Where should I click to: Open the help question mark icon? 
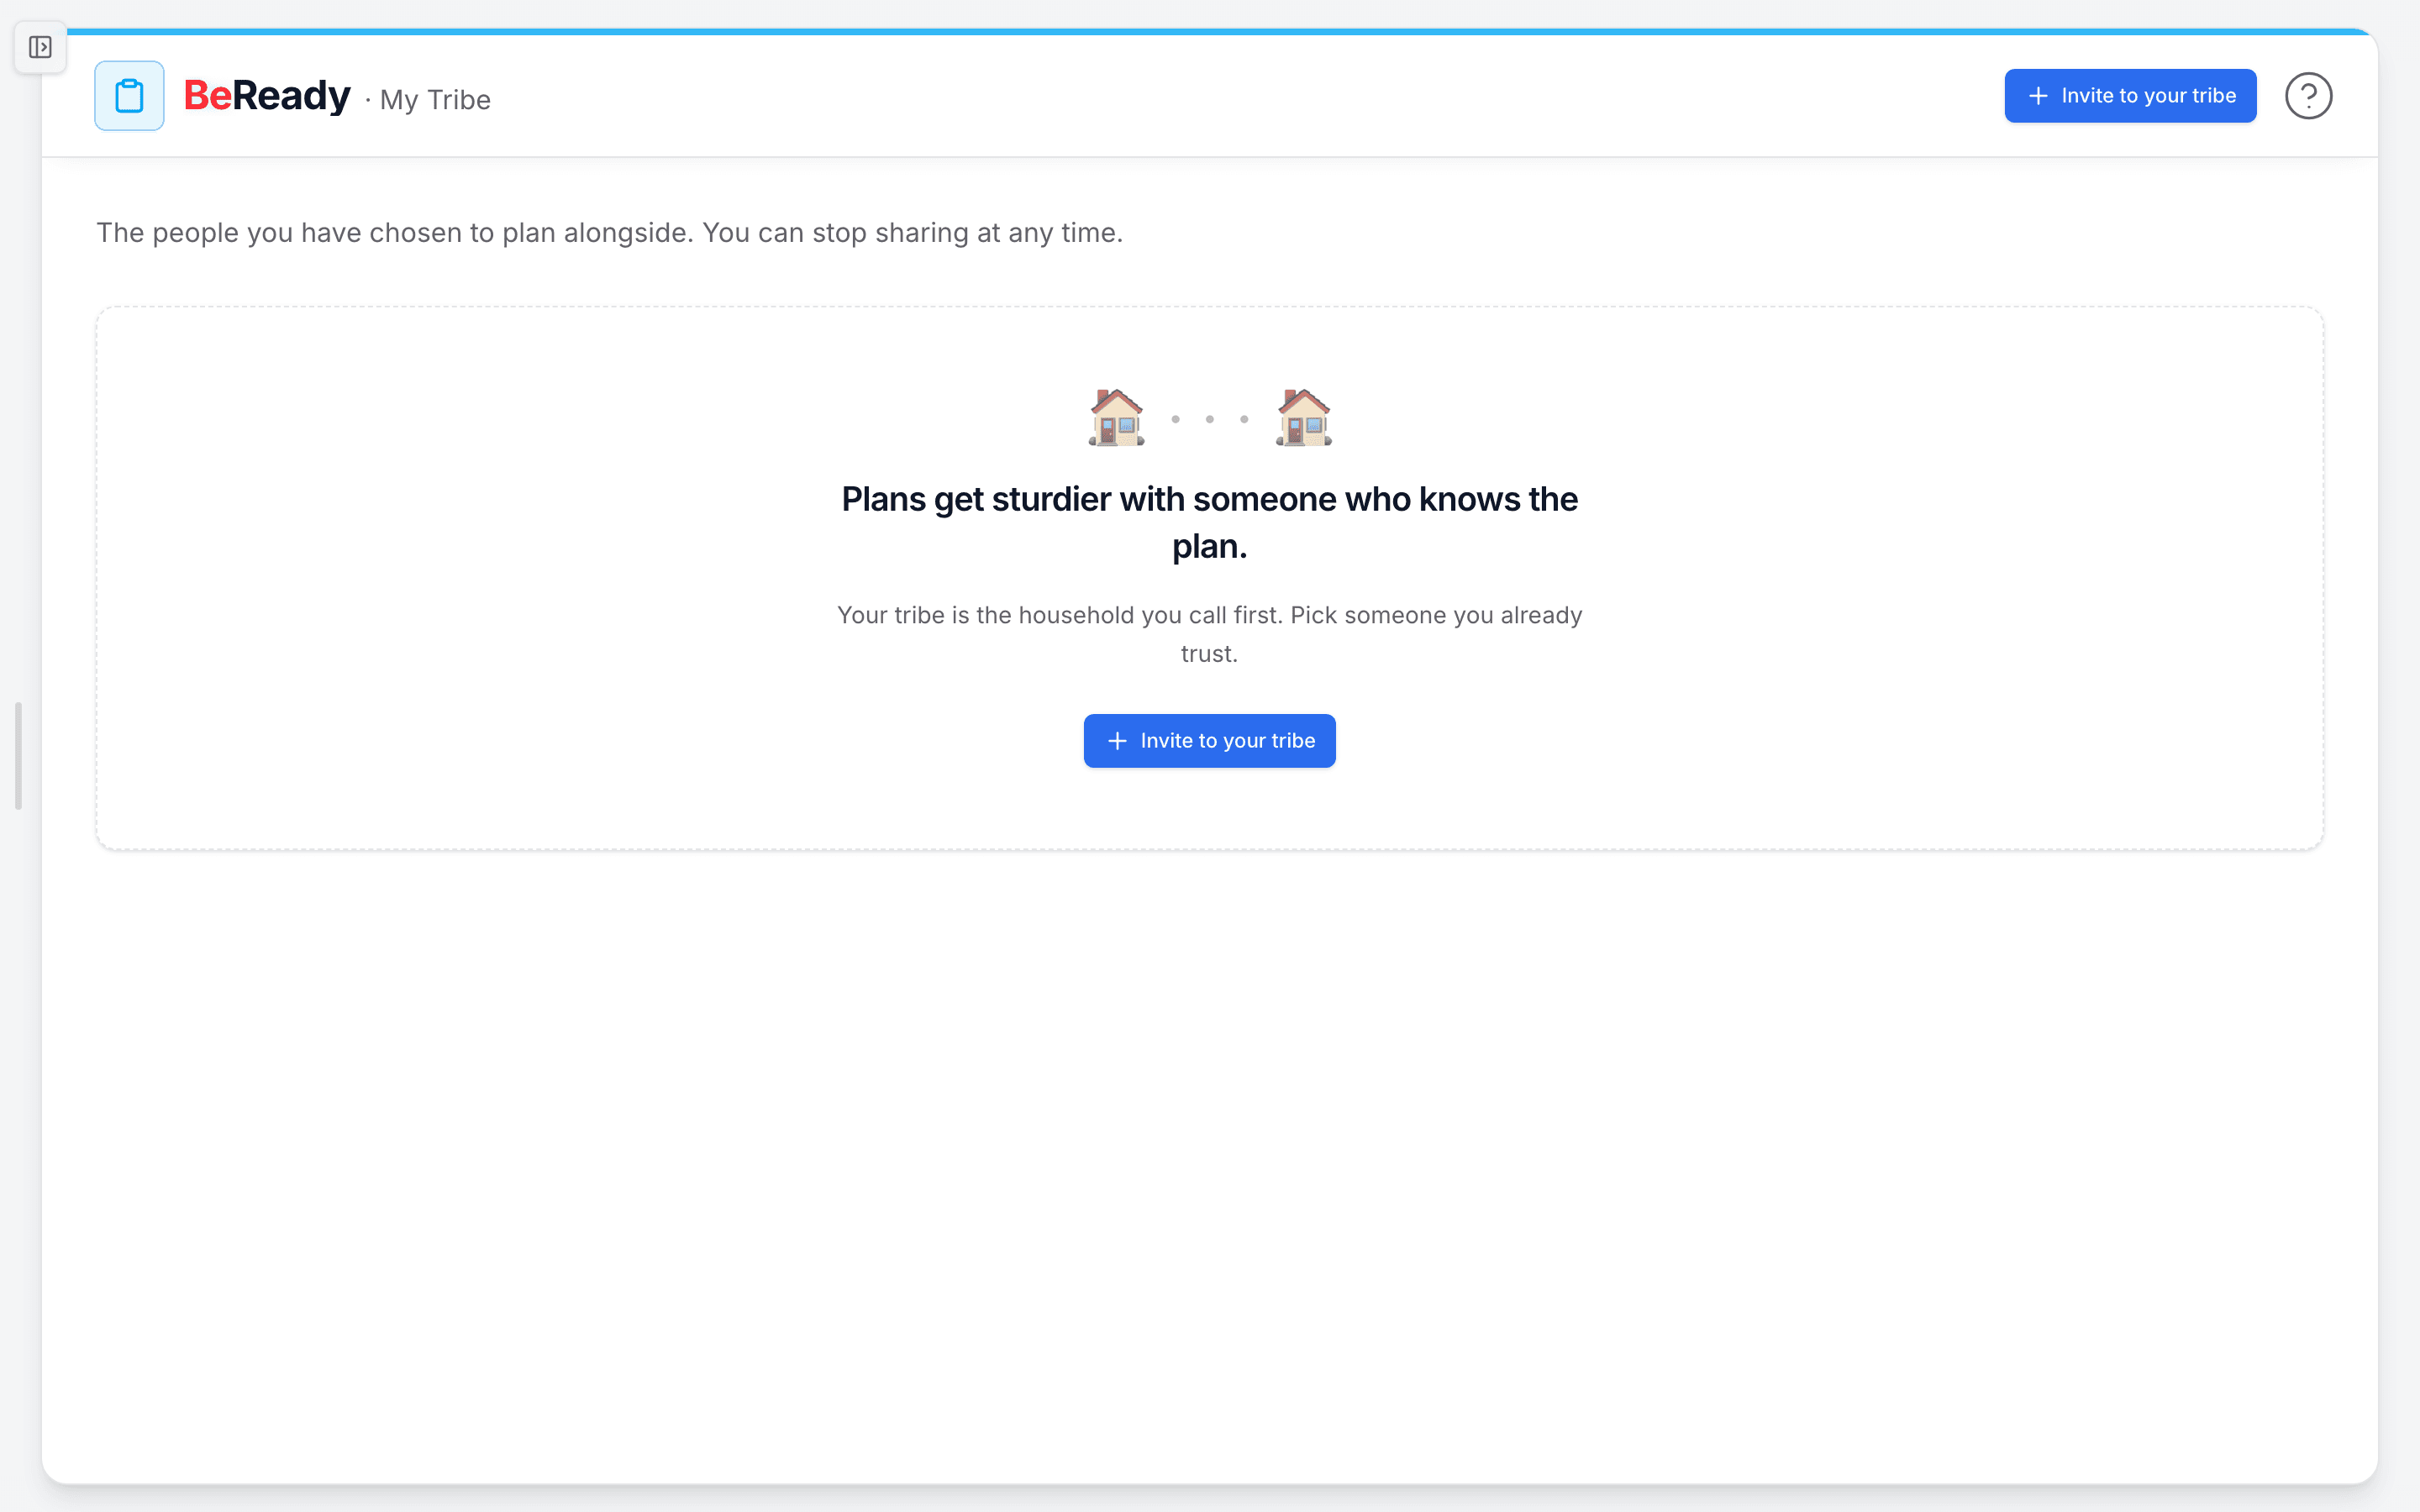(2308, 96)
